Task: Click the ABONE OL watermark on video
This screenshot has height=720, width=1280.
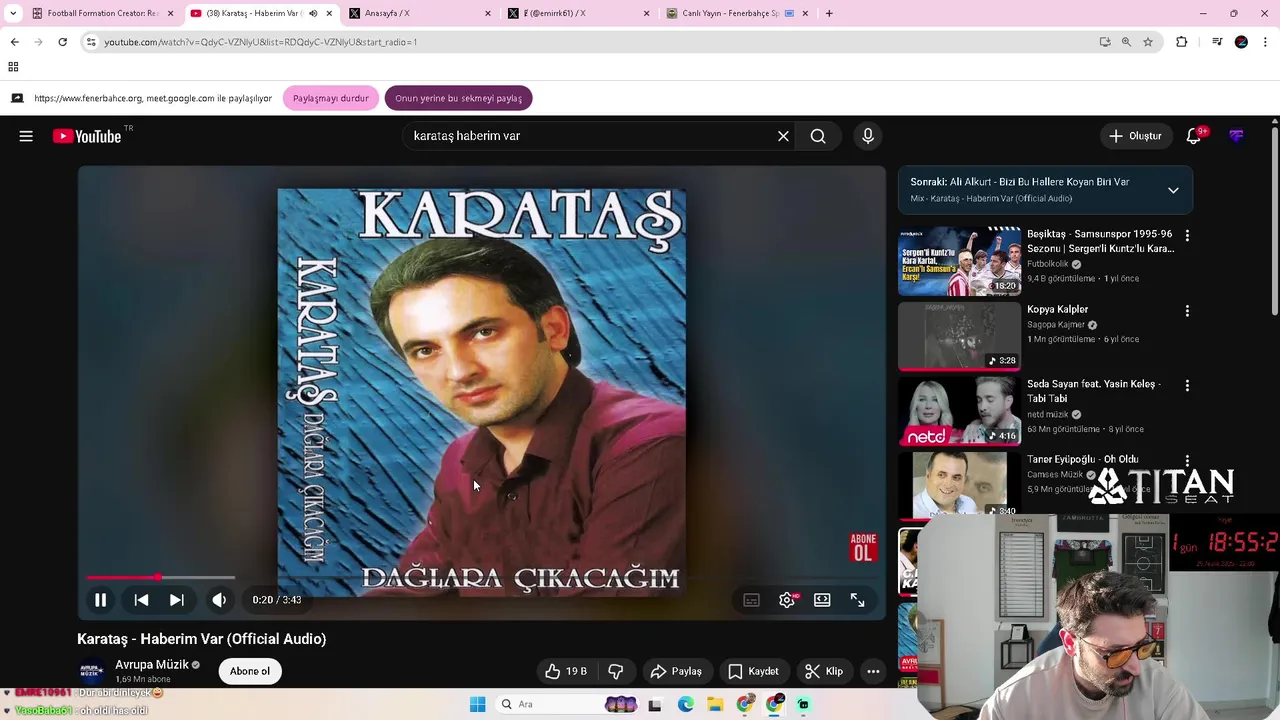Action: (863, 547)
